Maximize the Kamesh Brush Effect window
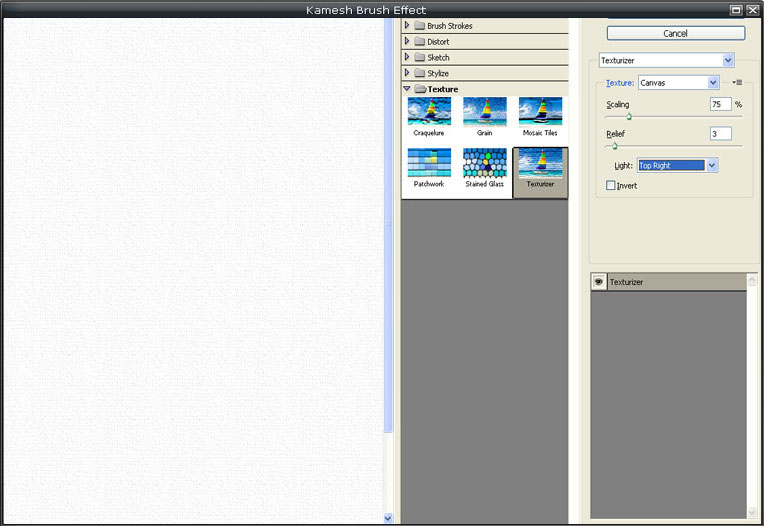 pos(736,10)
